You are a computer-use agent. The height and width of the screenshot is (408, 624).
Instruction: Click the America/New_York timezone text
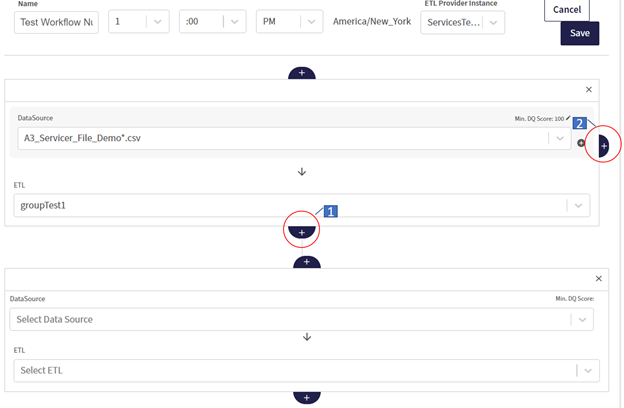(372, 21)
